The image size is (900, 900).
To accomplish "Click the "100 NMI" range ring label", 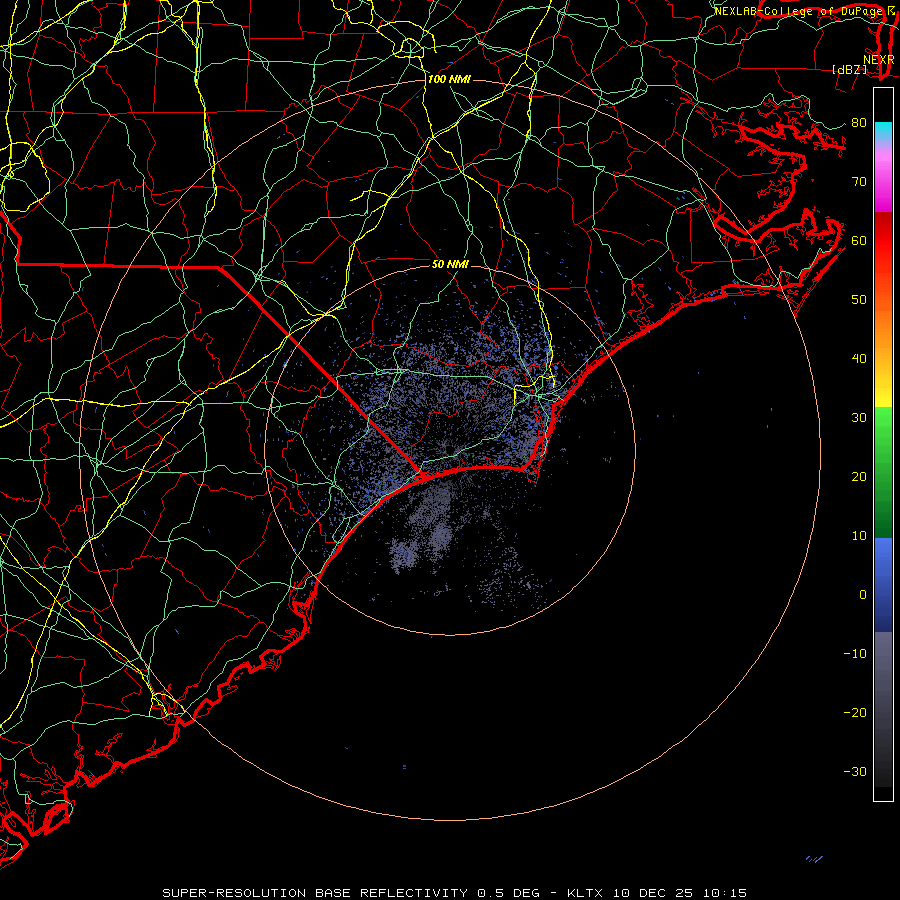I will point(449,79).
